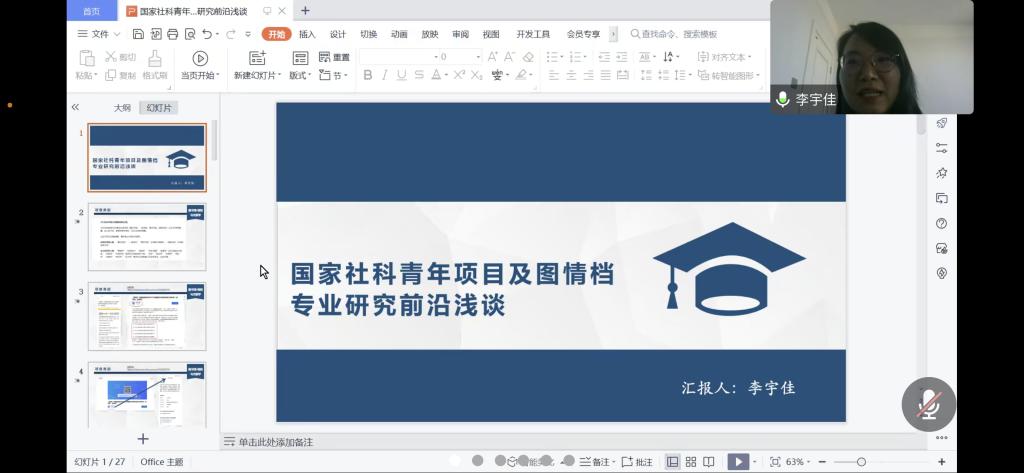
Task: Open the 插入 ribbon tab
Action: click(x=307, y=33)
